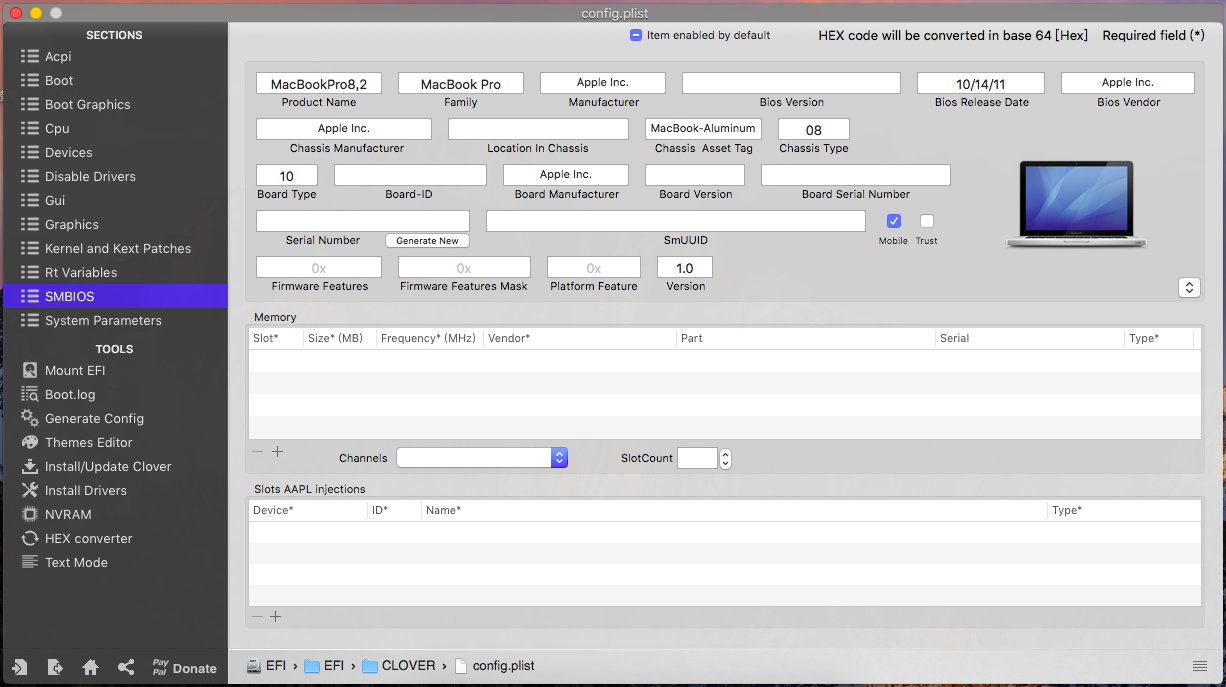This screenshot has width=1226, height=687.
Task: Click the EFI folder in the path bar
Action: (x=324, y=665)
